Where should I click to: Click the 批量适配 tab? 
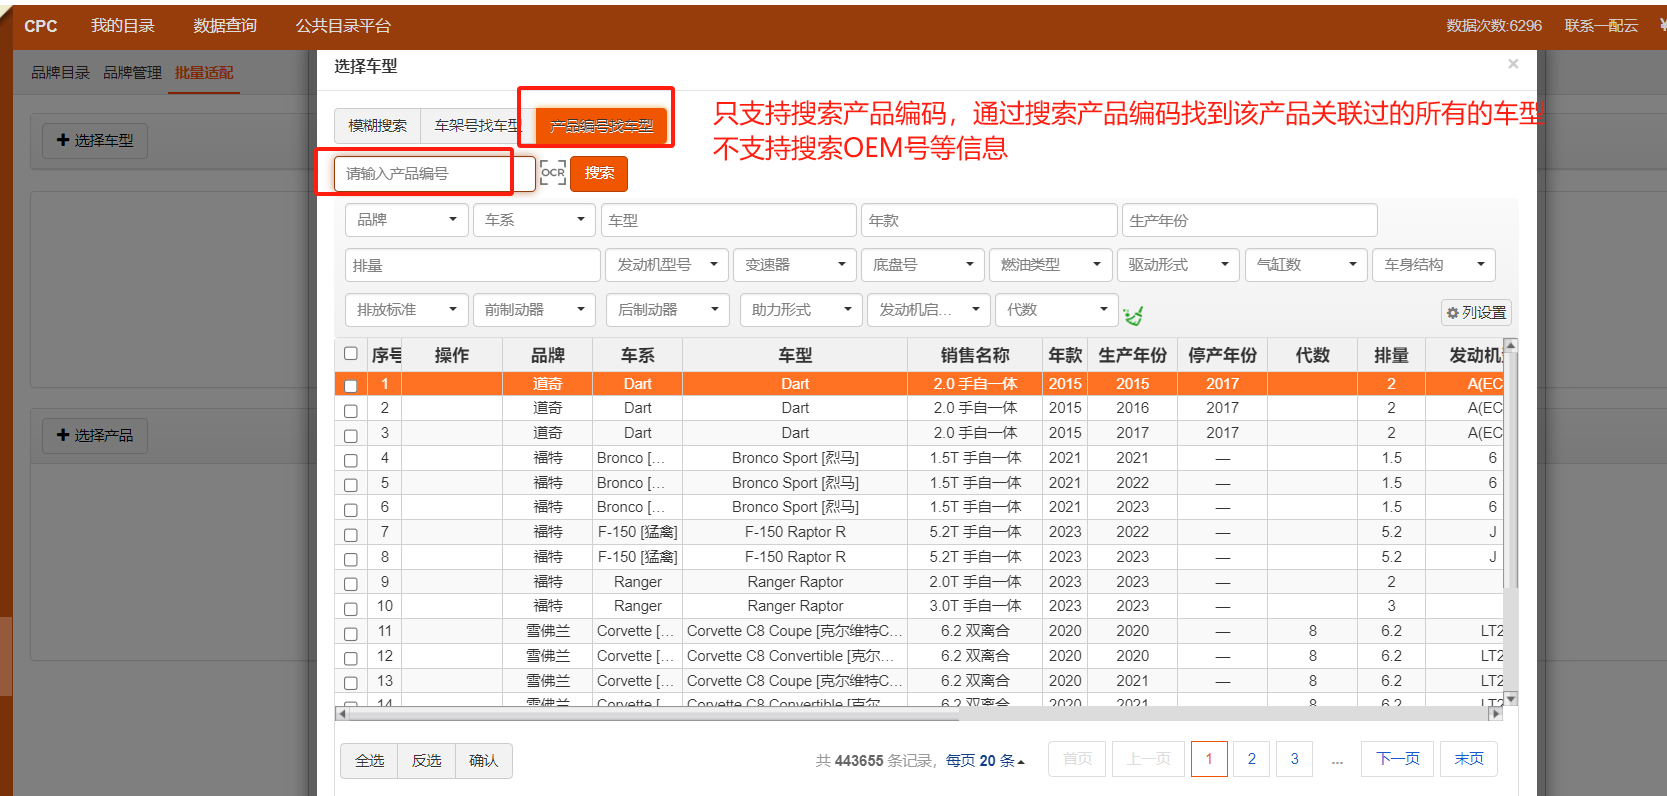click(204, 72)
